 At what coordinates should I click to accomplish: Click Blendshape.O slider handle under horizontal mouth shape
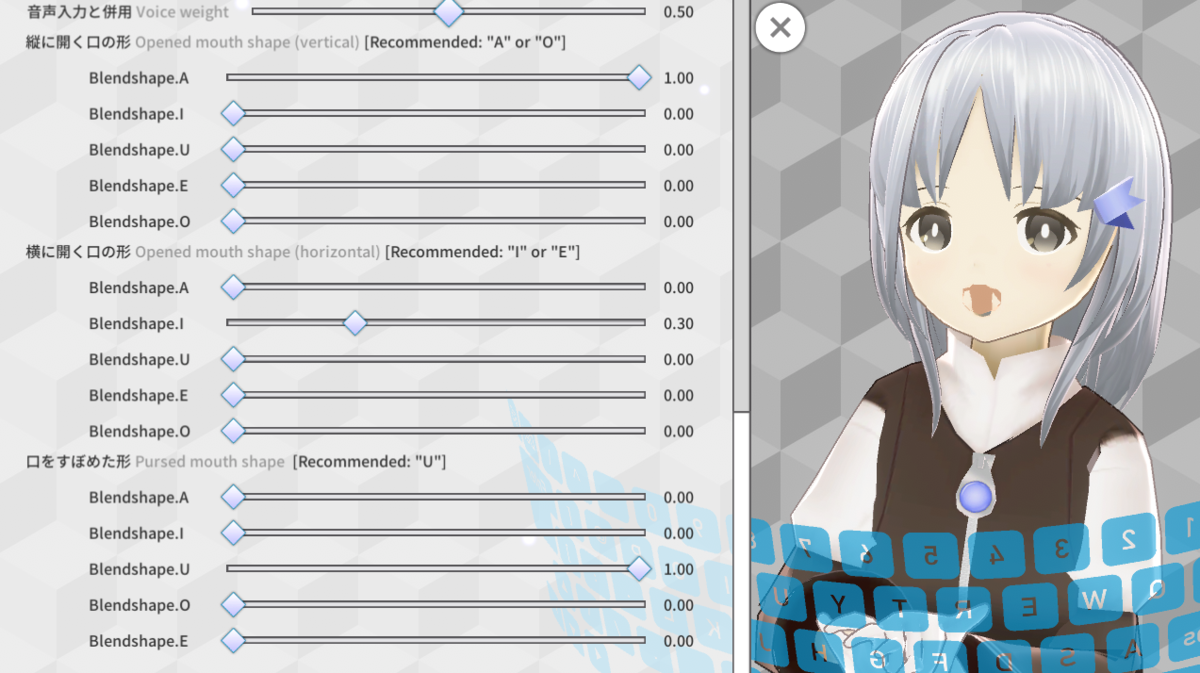tap(233, 431)
